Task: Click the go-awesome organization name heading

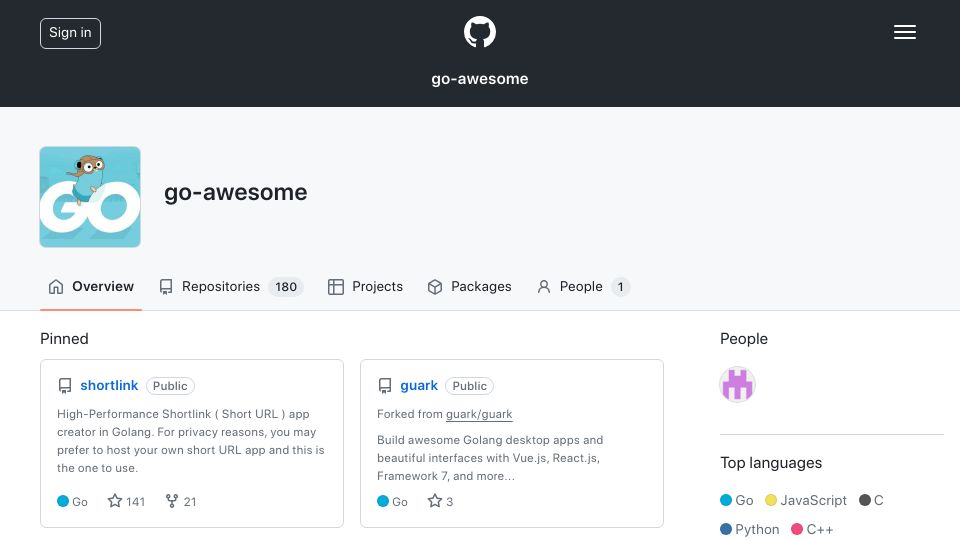Action: 236,192
